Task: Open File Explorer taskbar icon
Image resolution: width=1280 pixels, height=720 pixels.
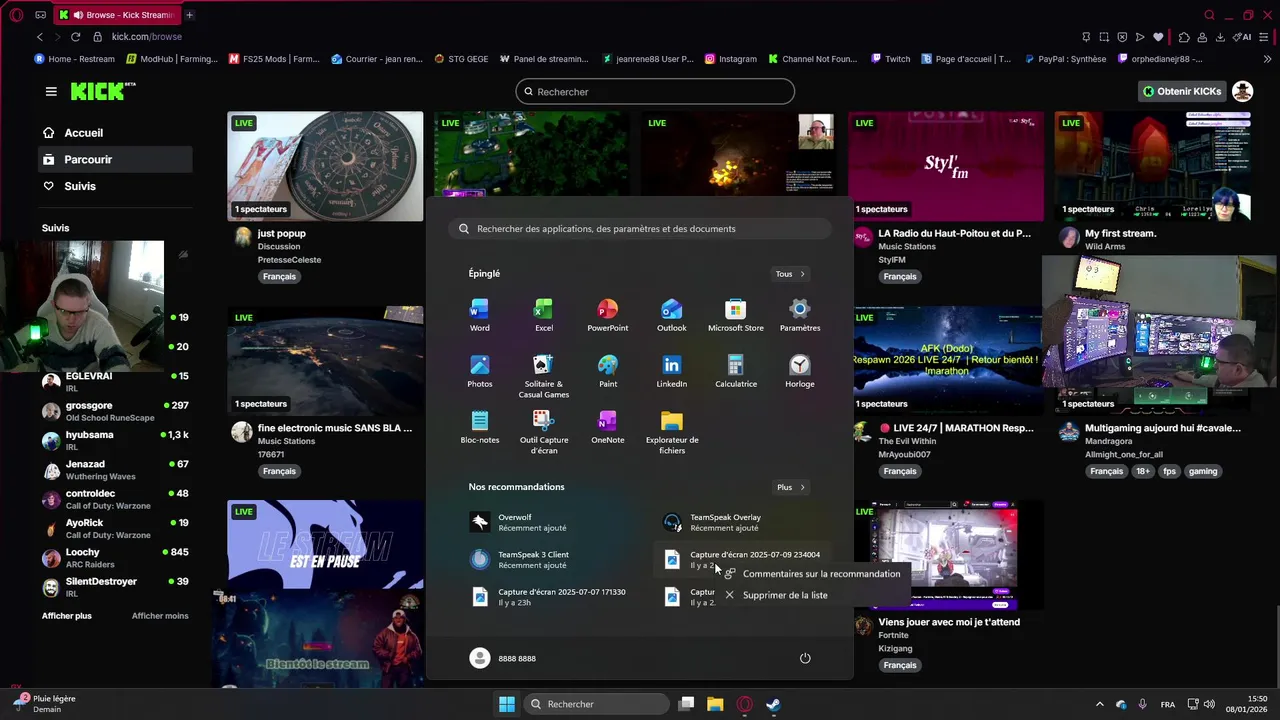Action: tap(715, 704)
